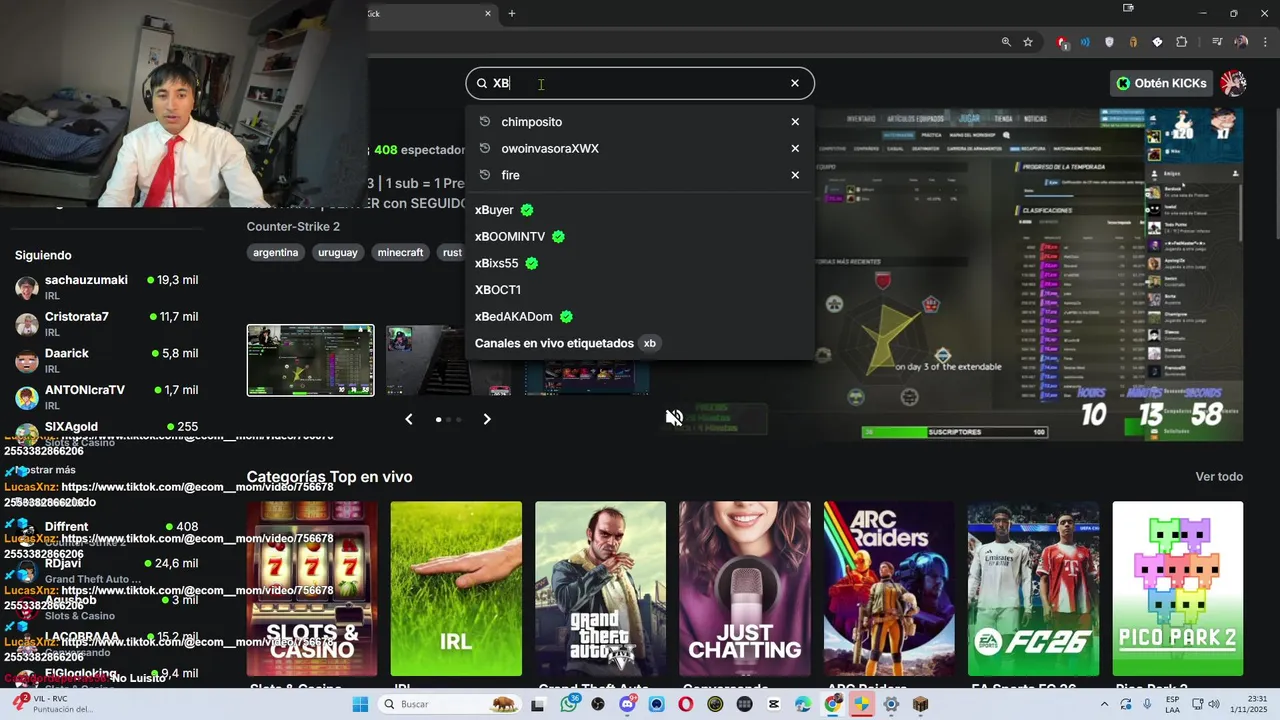1280x720 pixels.
Task: Open the red extension with the 1 badge
Action: 1062,42
